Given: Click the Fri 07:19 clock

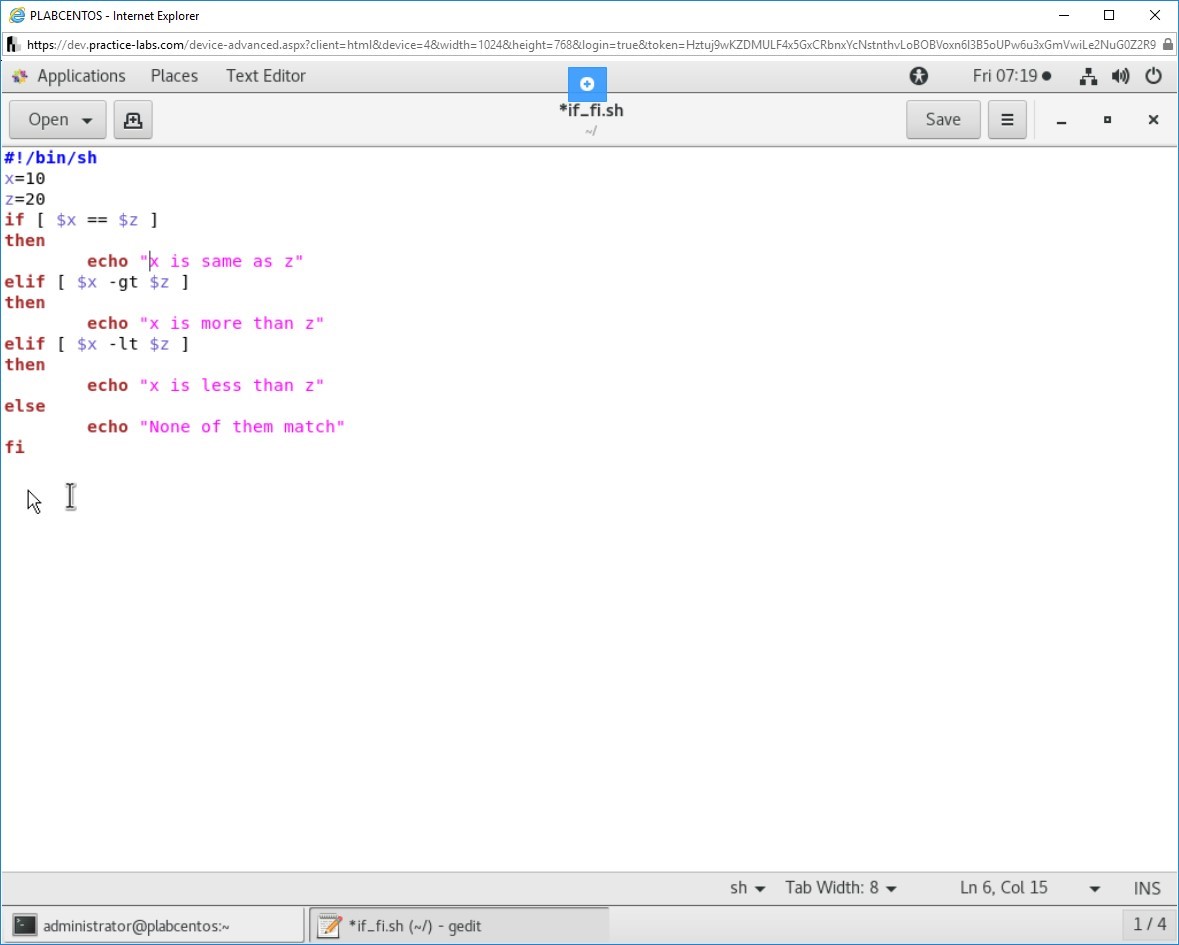Looking at the screenshot, I should coord(1011,76).
